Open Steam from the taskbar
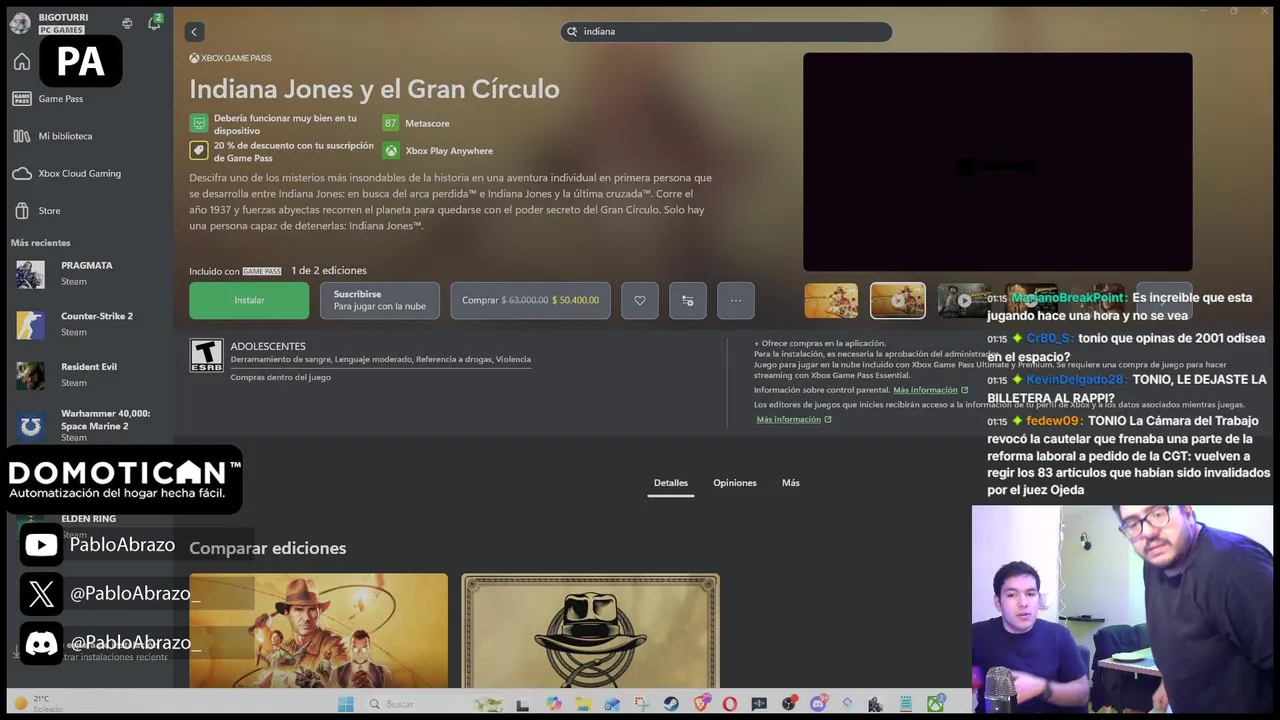Viewport: 1280px width, 720px height. 671,704
